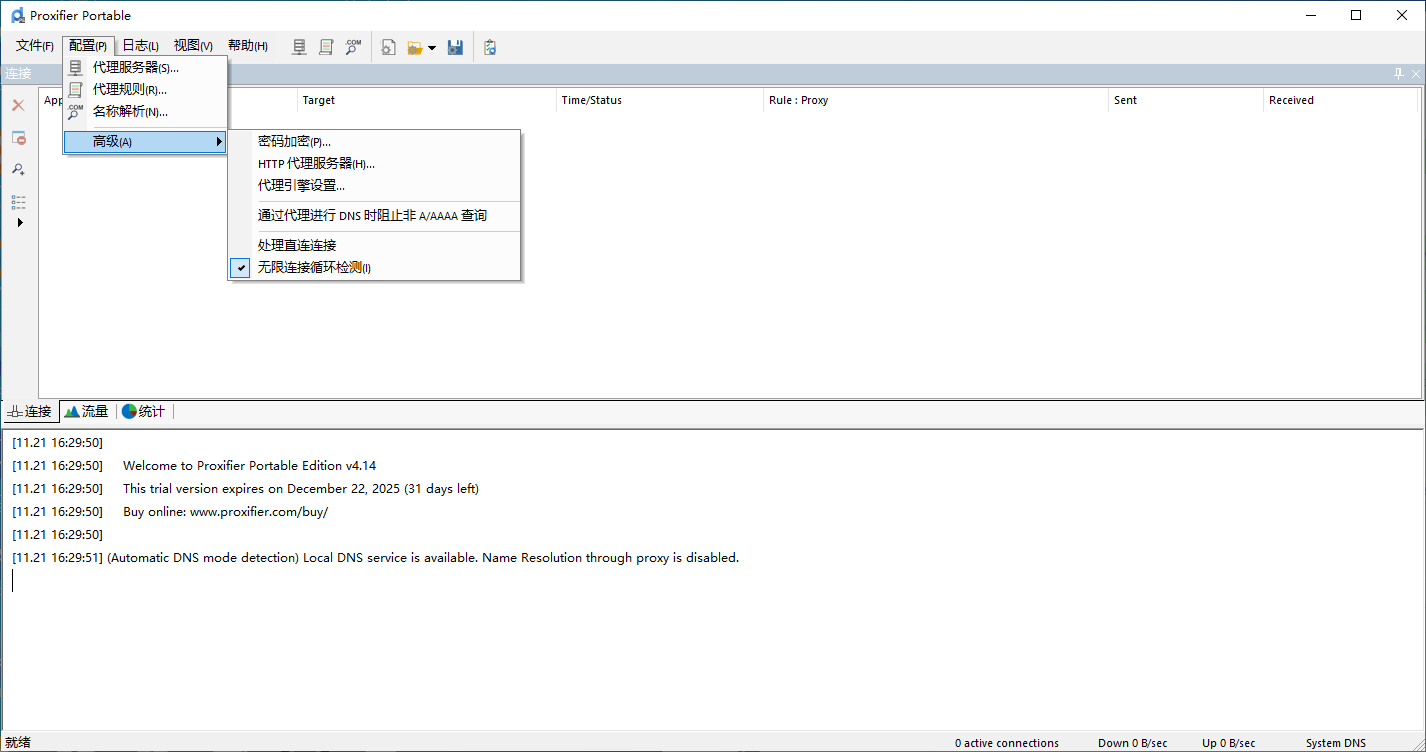This screenshot has height=752, width=1426.
Task: Select 代理服务器(S)... from the menu
Action: [x=135, y=68]
